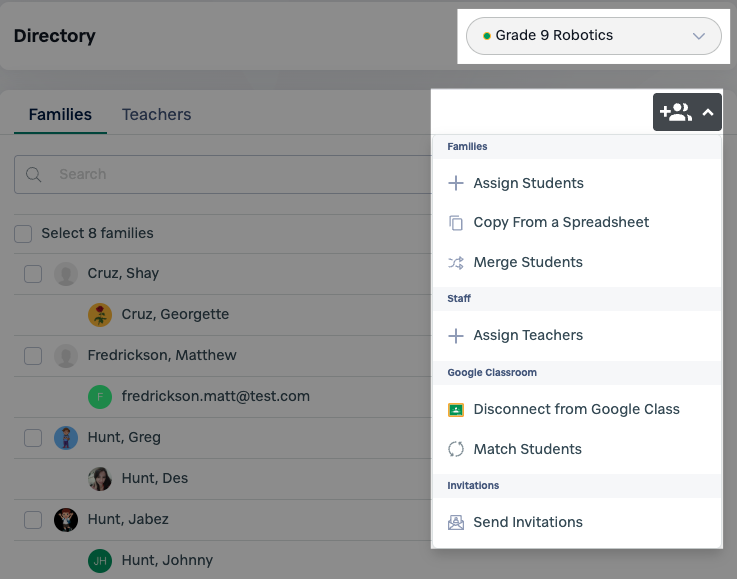Image resolution: width=737 pixels, height=579 pixels.
Task: Check the Select 8 families checkbox
Action: point(23,234)
